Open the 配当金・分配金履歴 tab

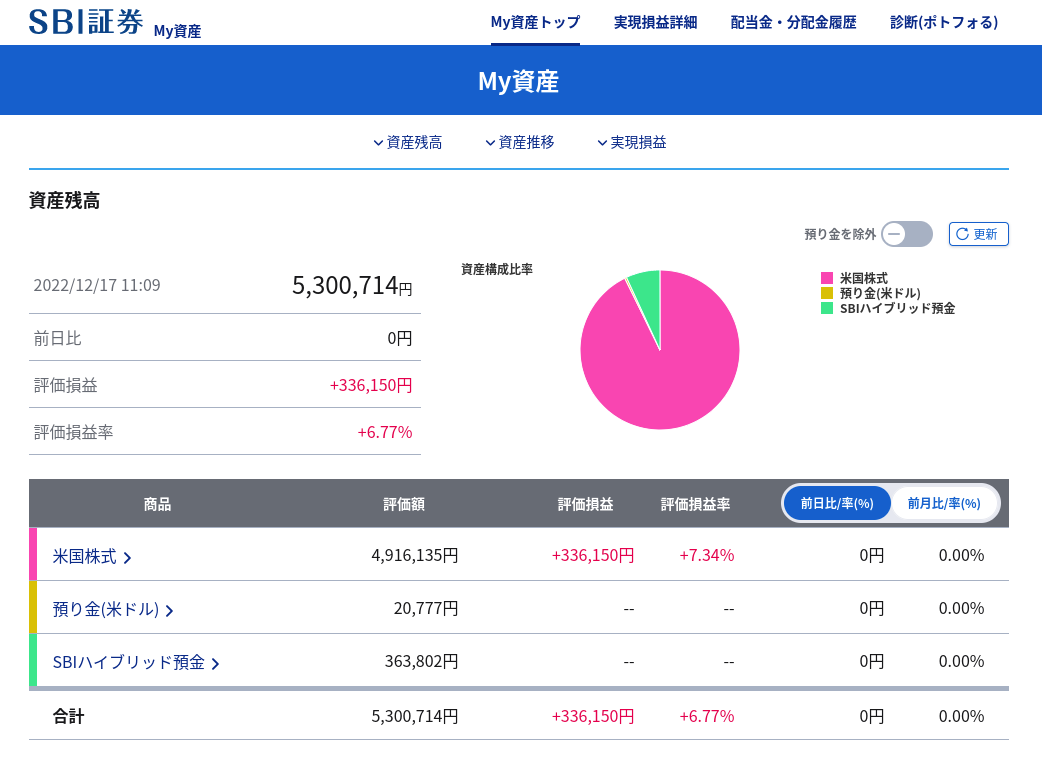coord(793,23)
